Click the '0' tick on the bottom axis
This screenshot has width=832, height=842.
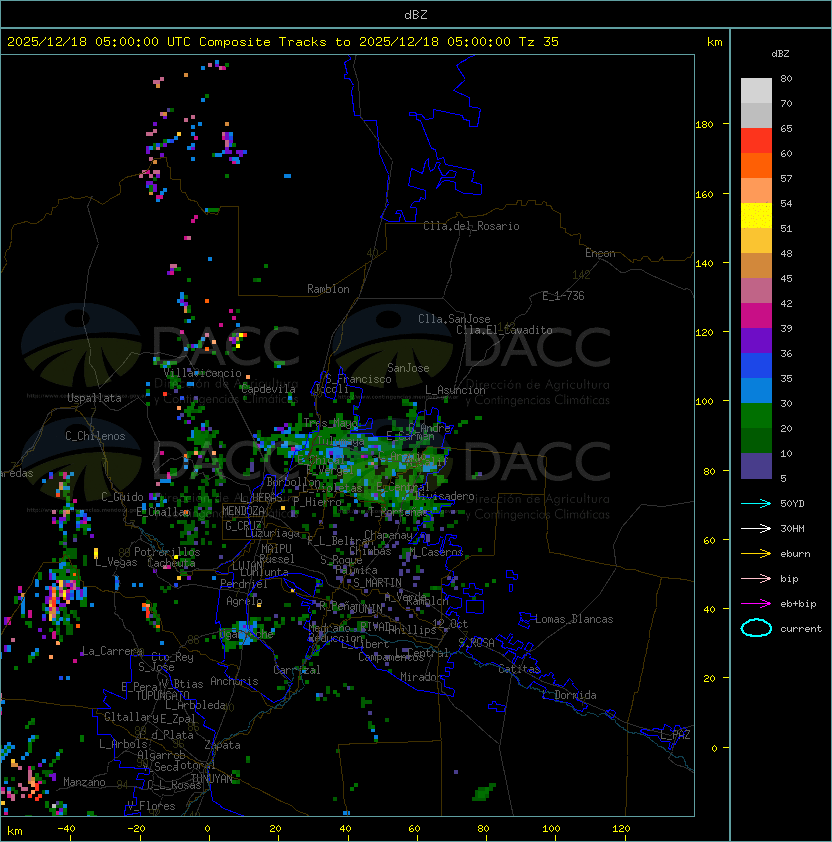coord(207,829)
